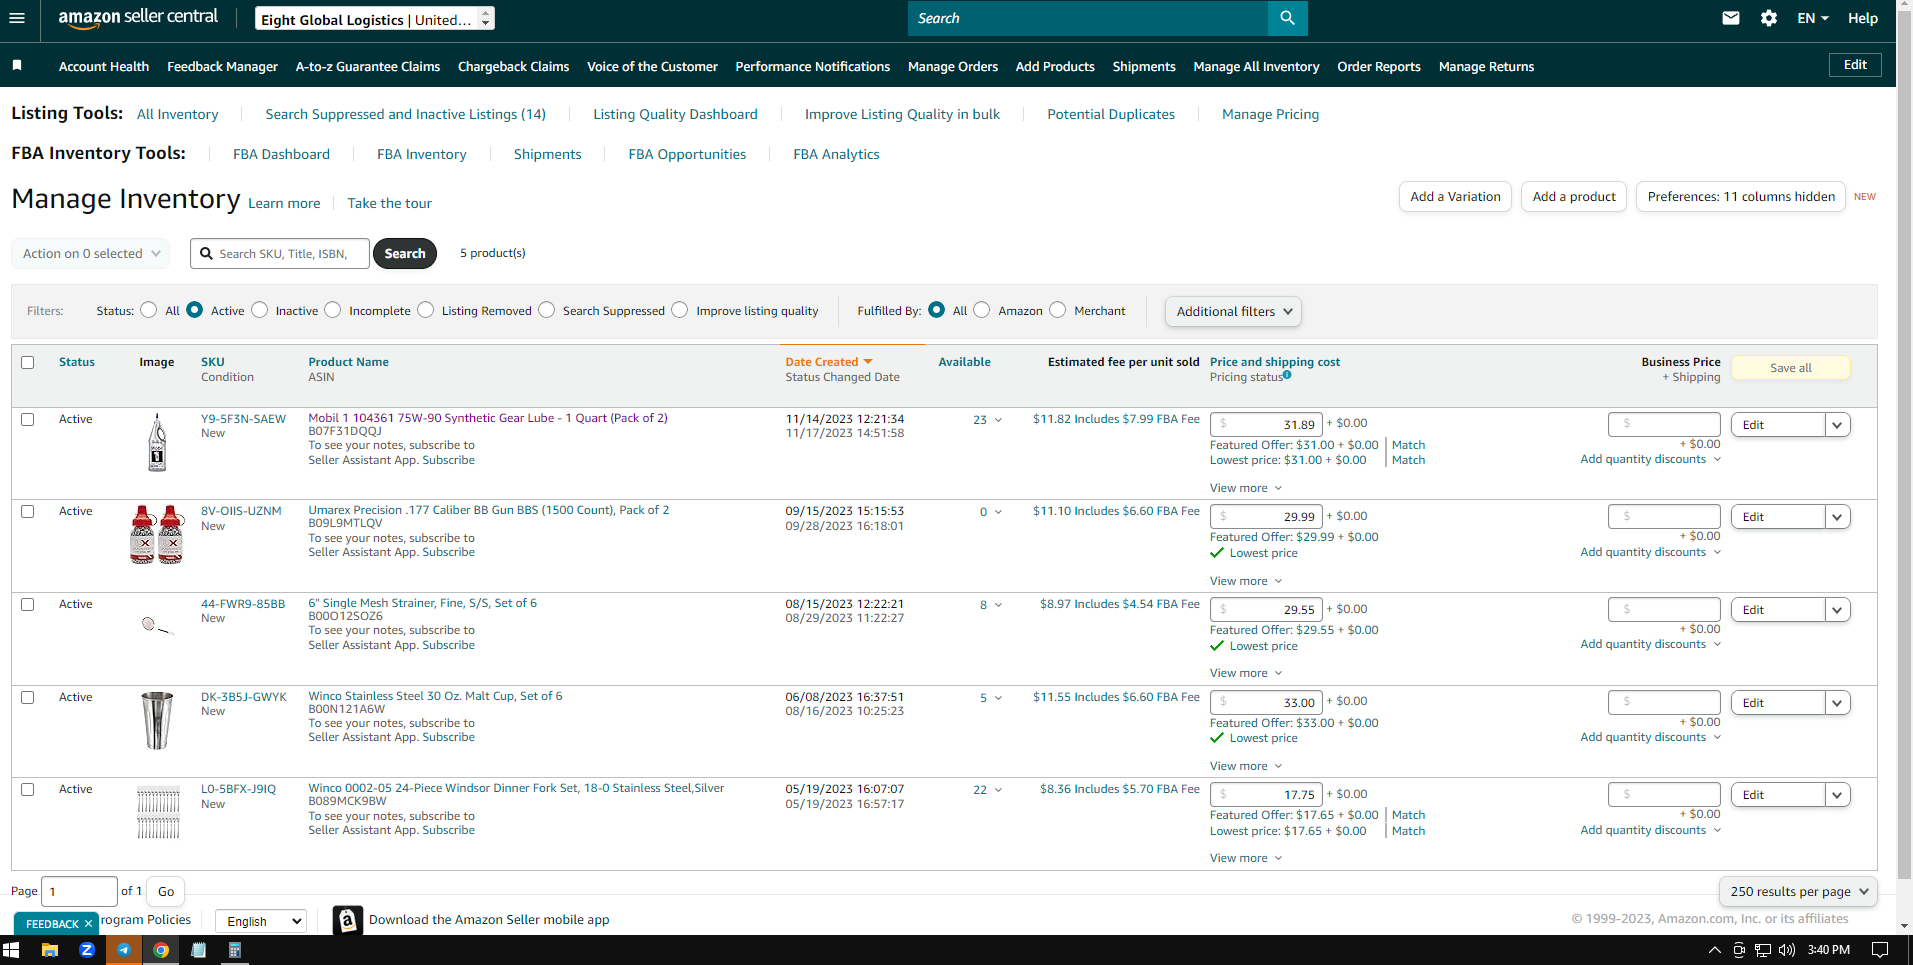
Task: Click the Amazon Seller mobile app icon
Action: (347, 920)
